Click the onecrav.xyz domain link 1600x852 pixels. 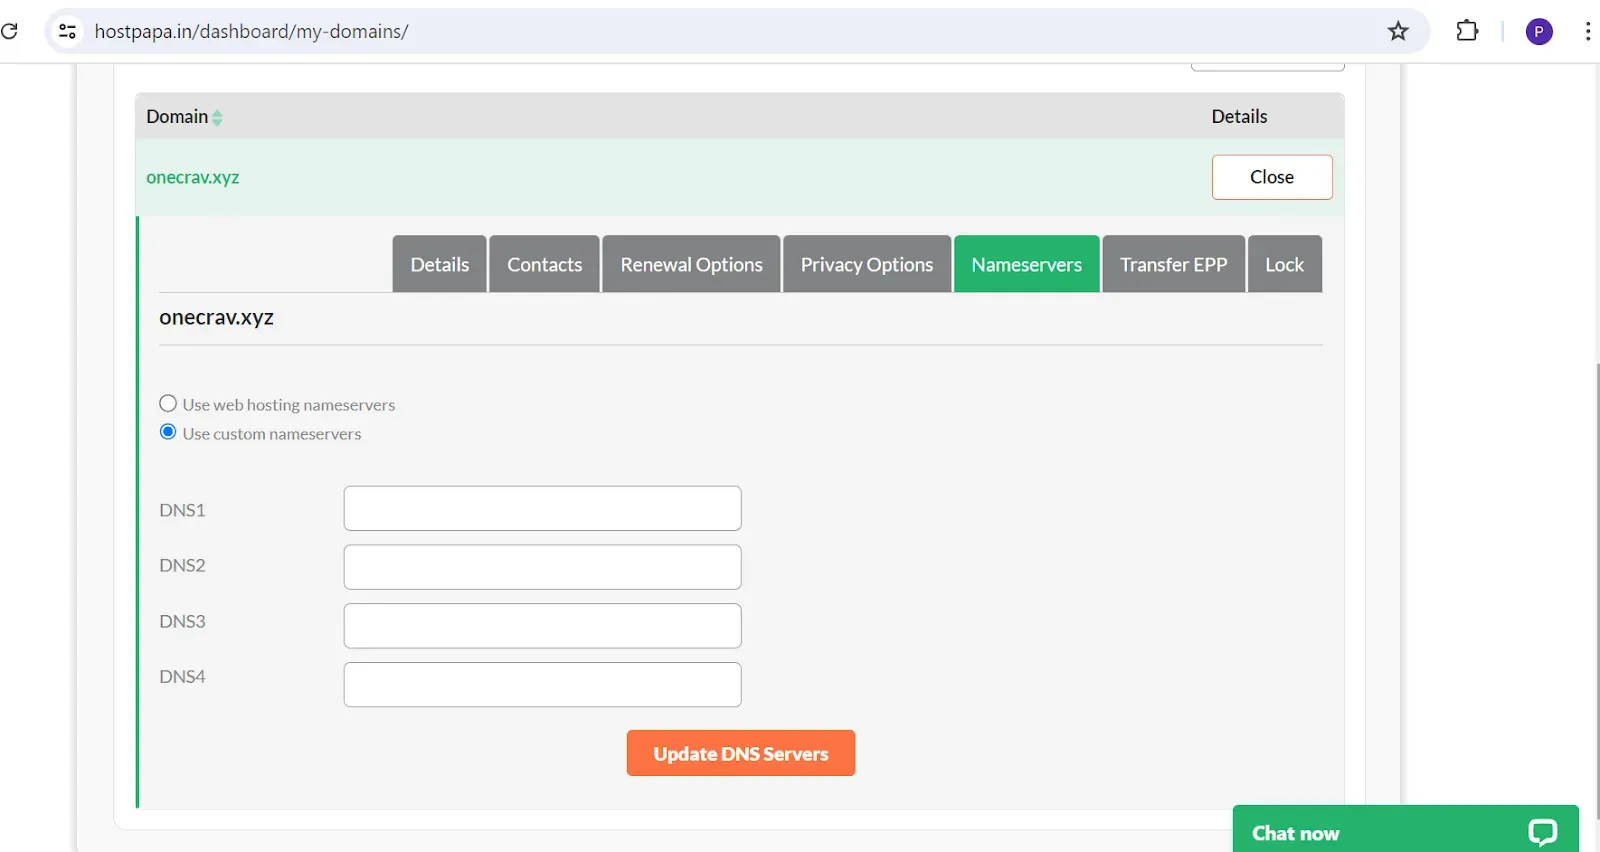[193, 177]
